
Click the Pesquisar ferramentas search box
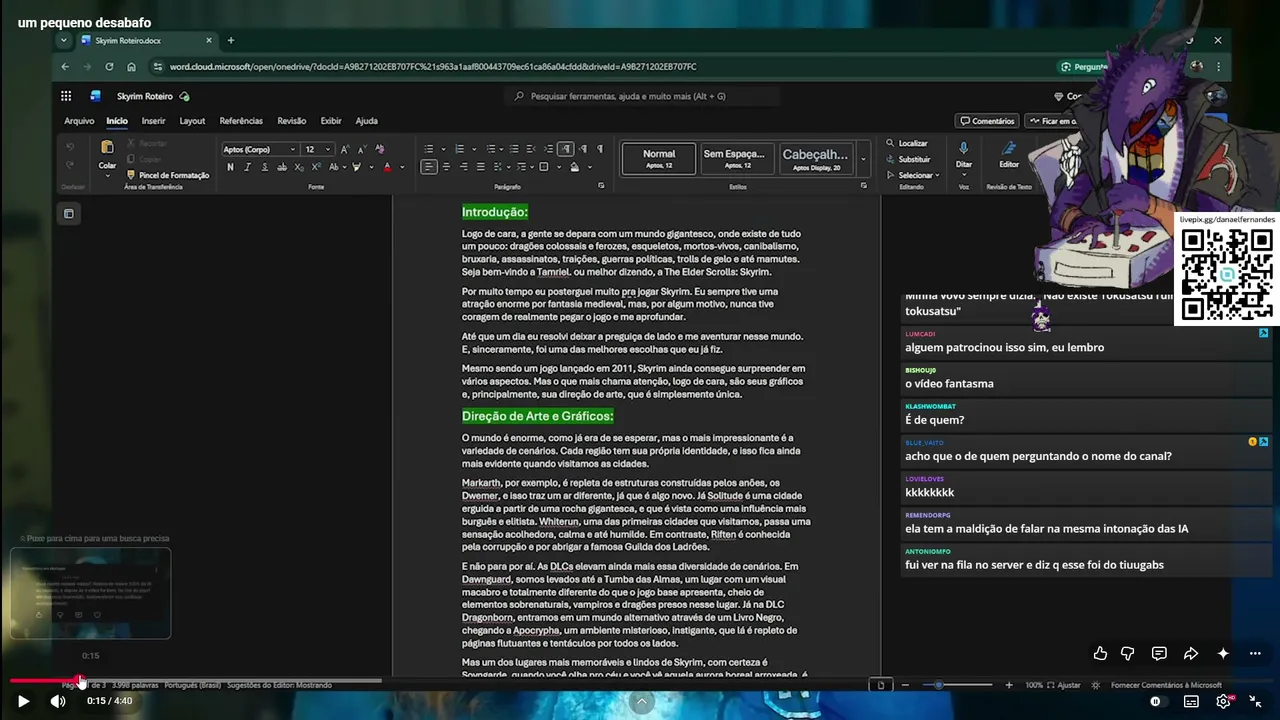[x=642, y=96]
